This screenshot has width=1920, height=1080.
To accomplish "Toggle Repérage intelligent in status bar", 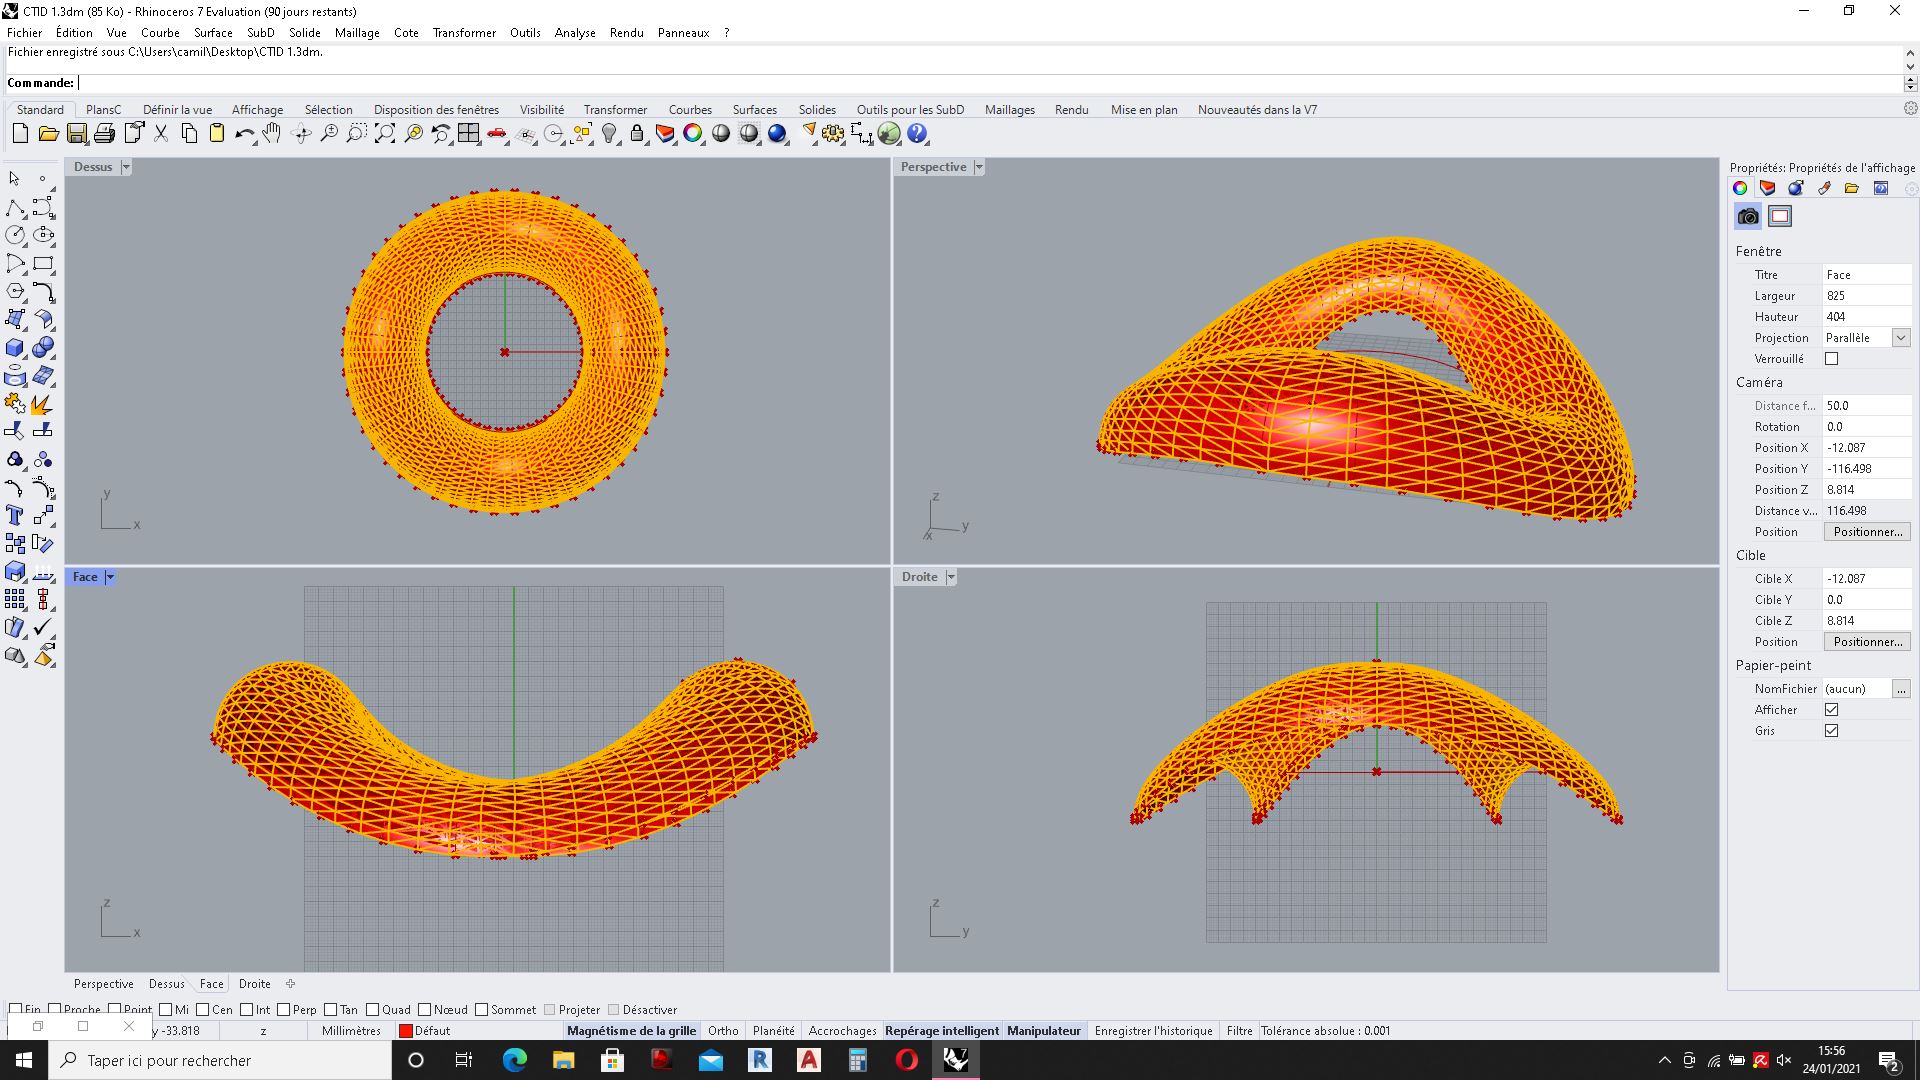I will click(x=942, y=1030).
